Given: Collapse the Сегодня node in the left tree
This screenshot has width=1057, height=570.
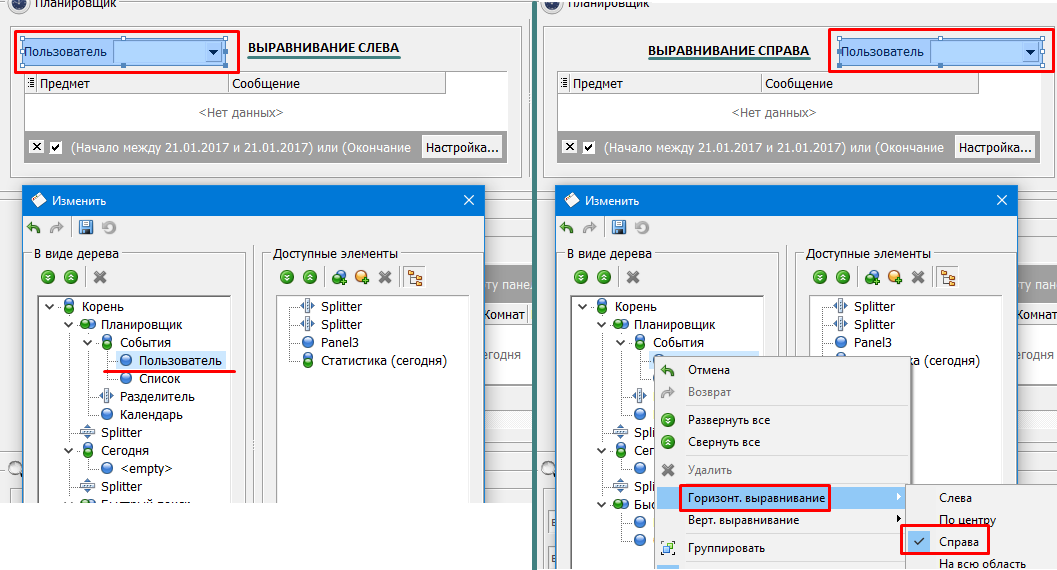Looking at the screenshot, I should pyautogui.click(x=68, y=451).
